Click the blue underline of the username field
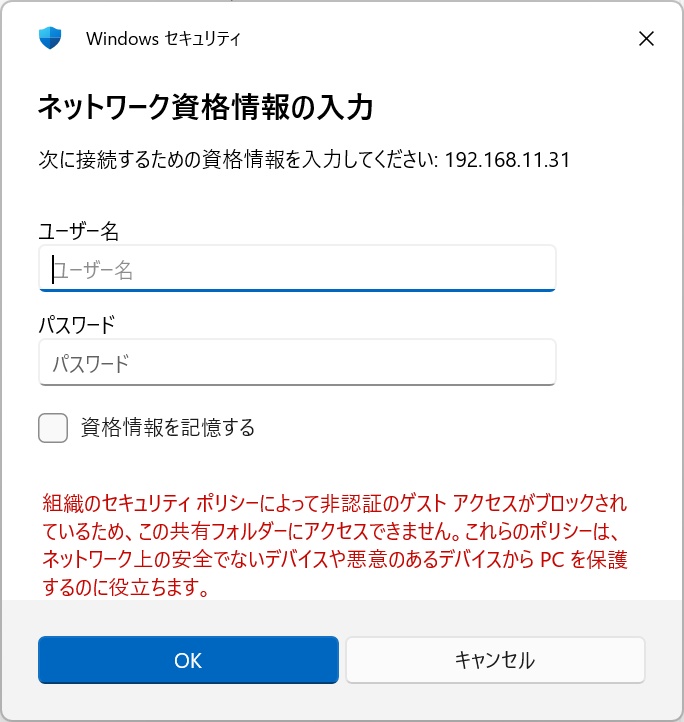Image resolution: width=684 pixels, height=722 pixels. (297, 290)
